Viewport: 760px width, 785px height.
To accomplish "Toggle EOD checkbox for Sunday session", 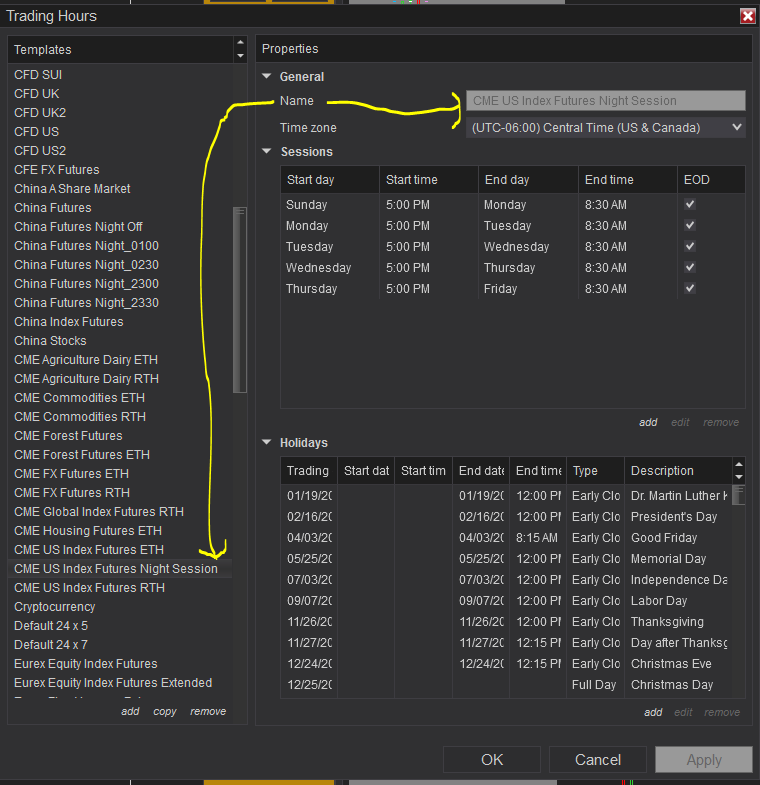I will click(x=690, y=204).
